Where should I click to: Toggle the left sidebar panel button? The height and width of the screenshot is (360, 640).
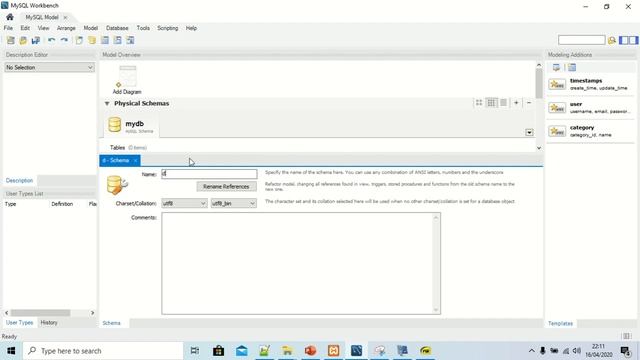(624, 40)
